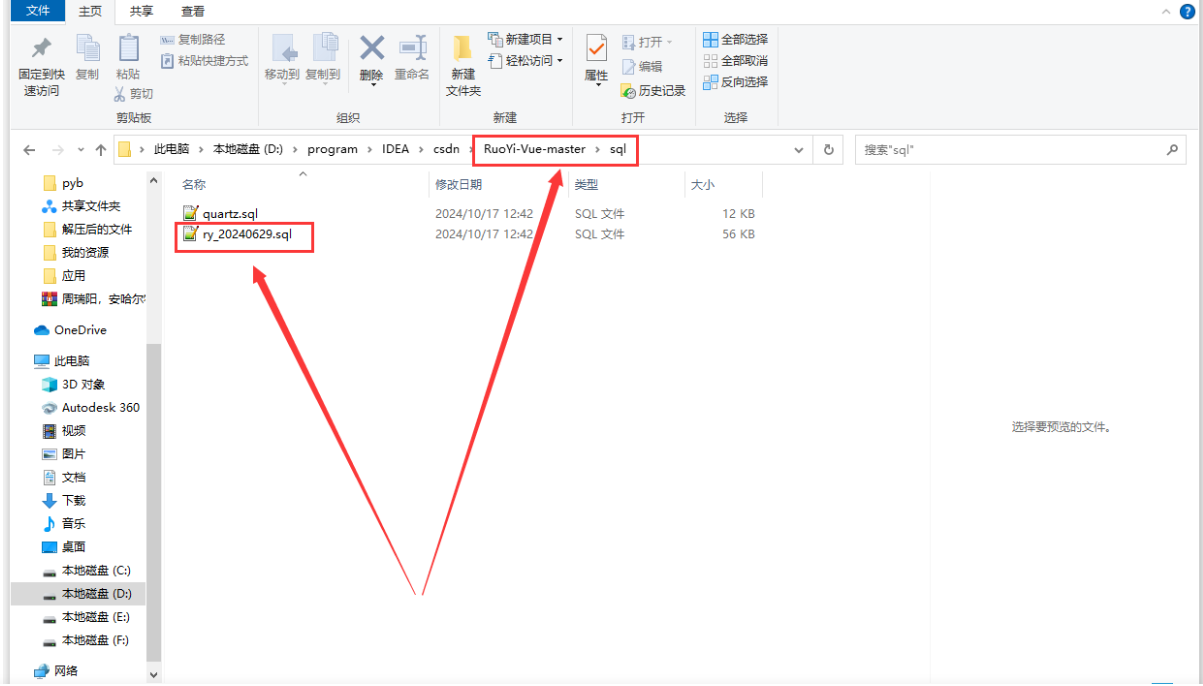Screen dimensions: 1203x686
Task: Click History (历史记录) in the ribbon
Action: point(653,90)
